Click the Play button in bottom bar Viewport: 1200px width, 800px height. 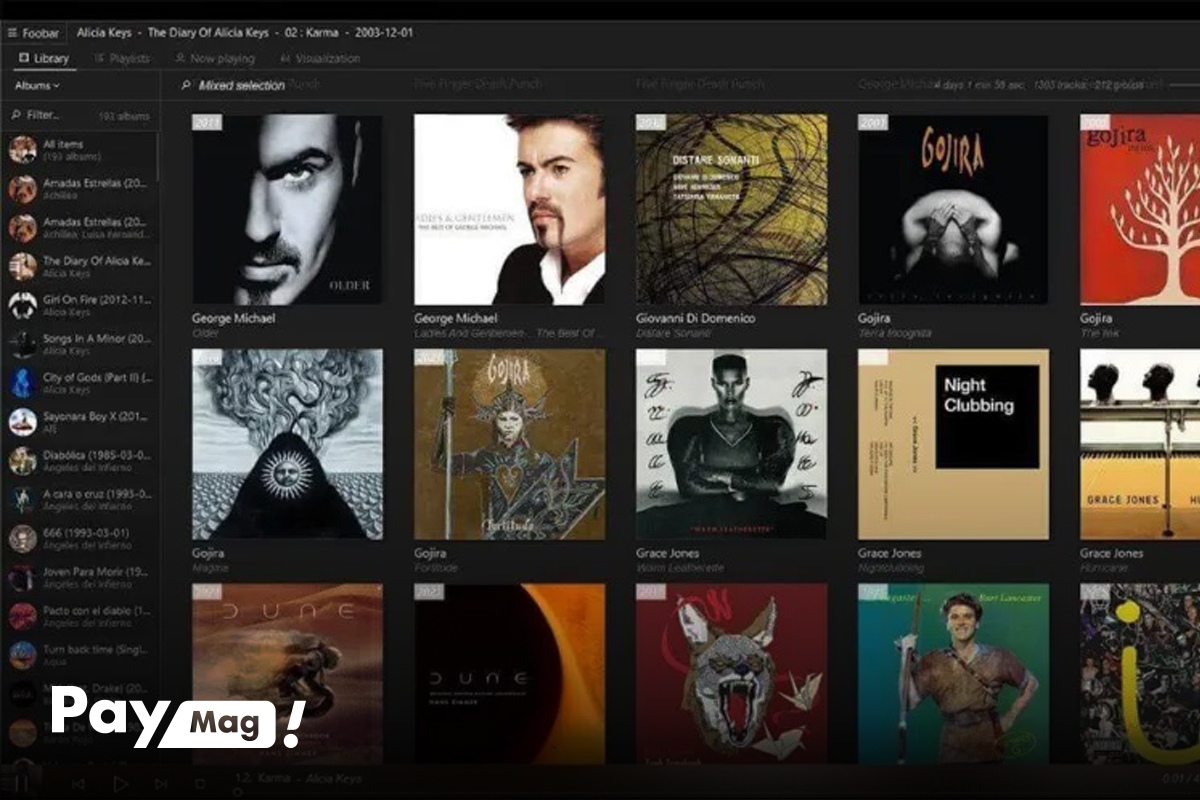click(120, 784)
